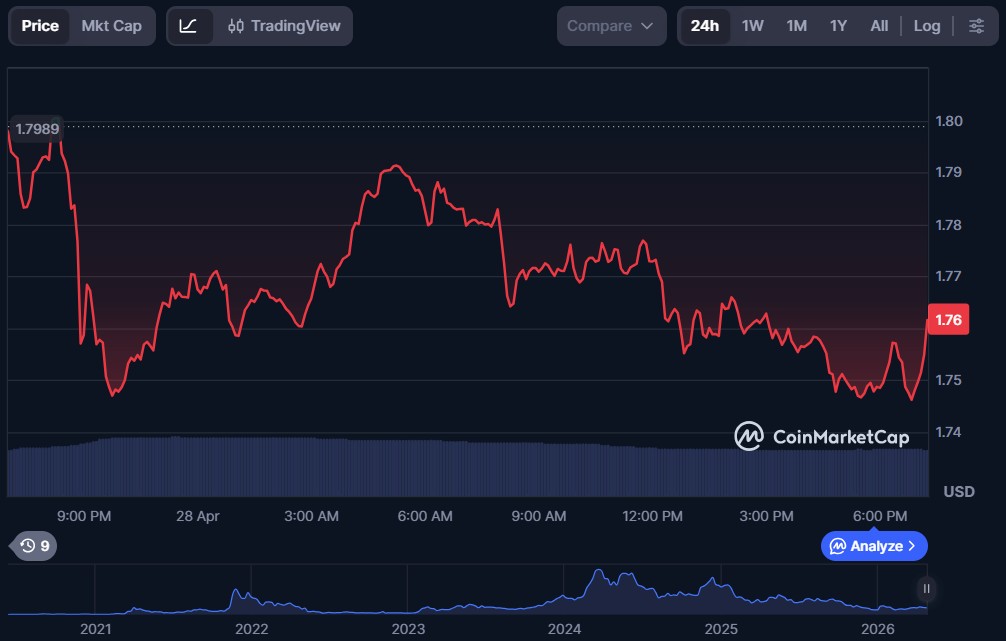Screen dimensions: 1006x641
Task: Toggle the Price view on
Action: 39,26
